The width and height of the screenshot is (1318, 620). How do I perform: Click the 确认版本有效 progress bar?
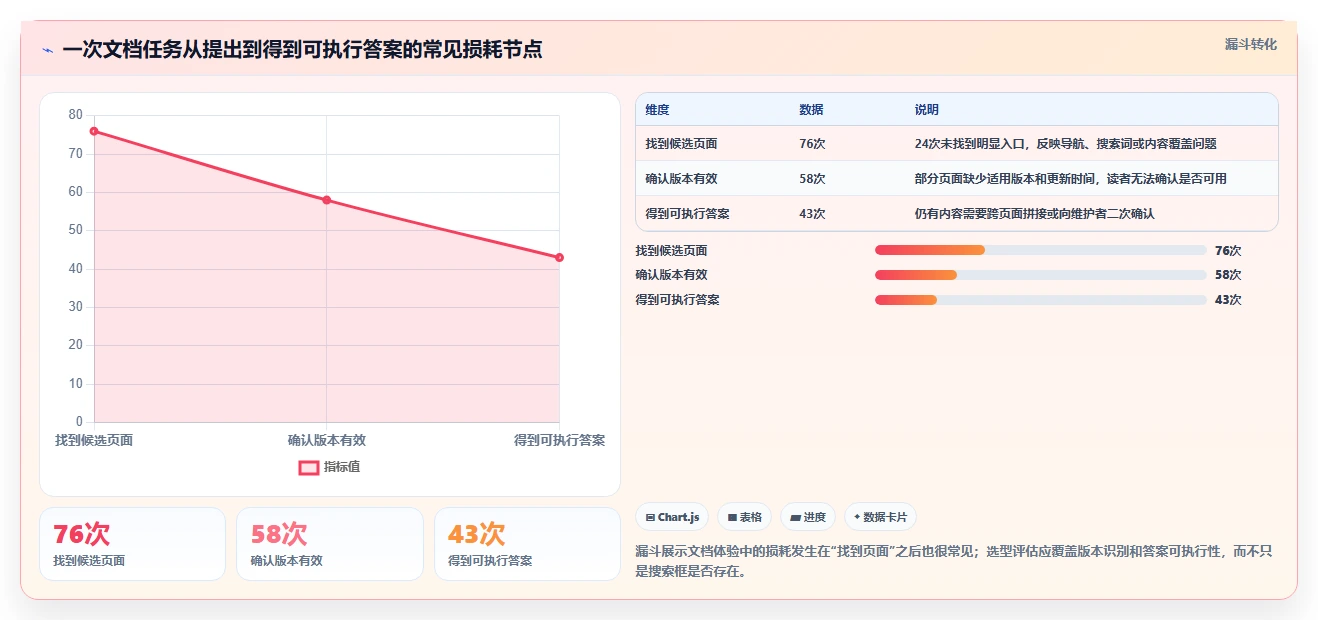(1040, 275)
